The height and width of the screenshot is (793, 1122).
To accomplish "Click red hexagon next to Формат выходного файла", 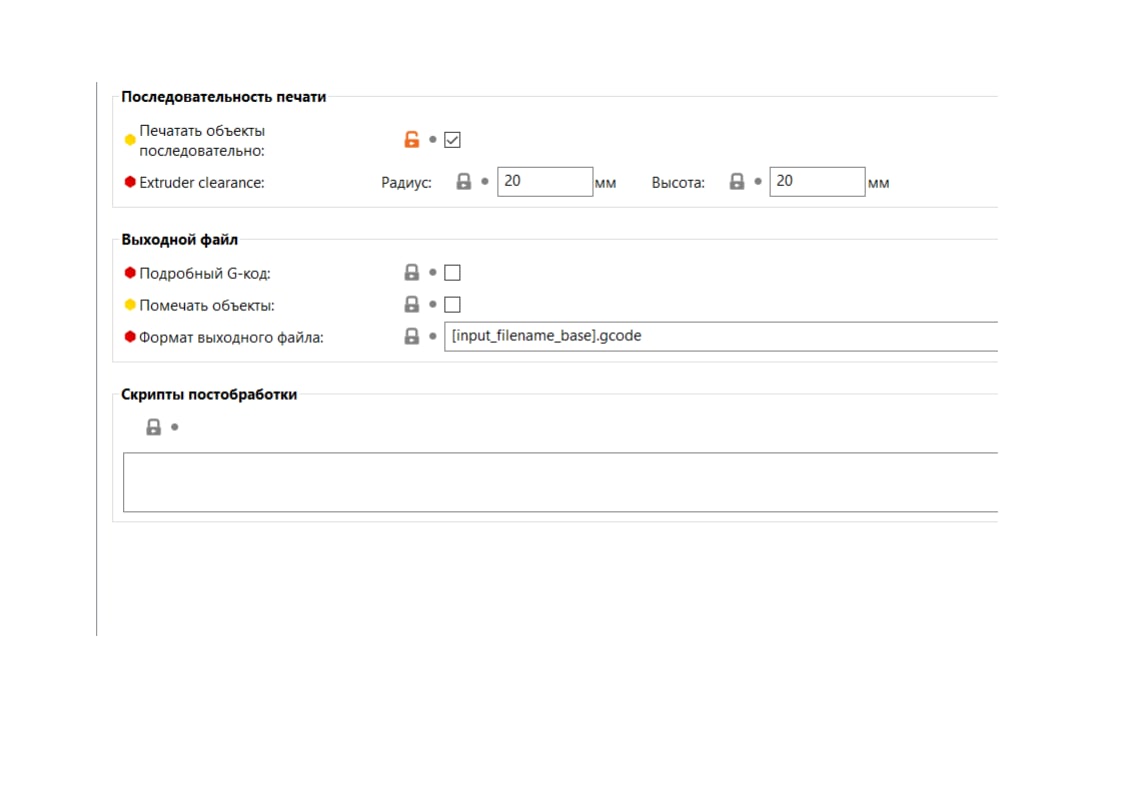I will point(130,336).
